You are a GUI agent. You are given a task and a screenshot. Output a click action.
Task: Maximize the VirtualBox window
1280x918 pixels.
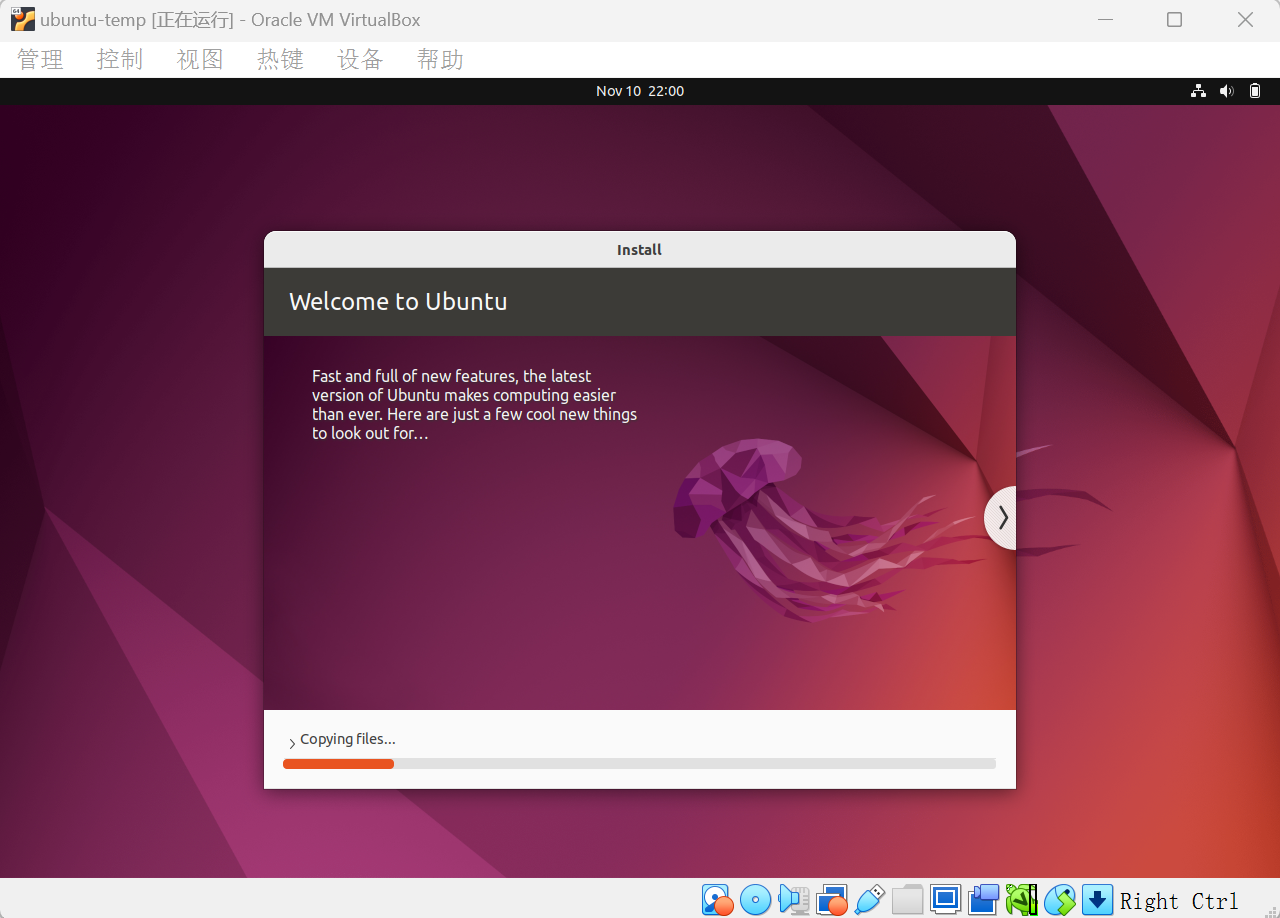coord(1175,20)
